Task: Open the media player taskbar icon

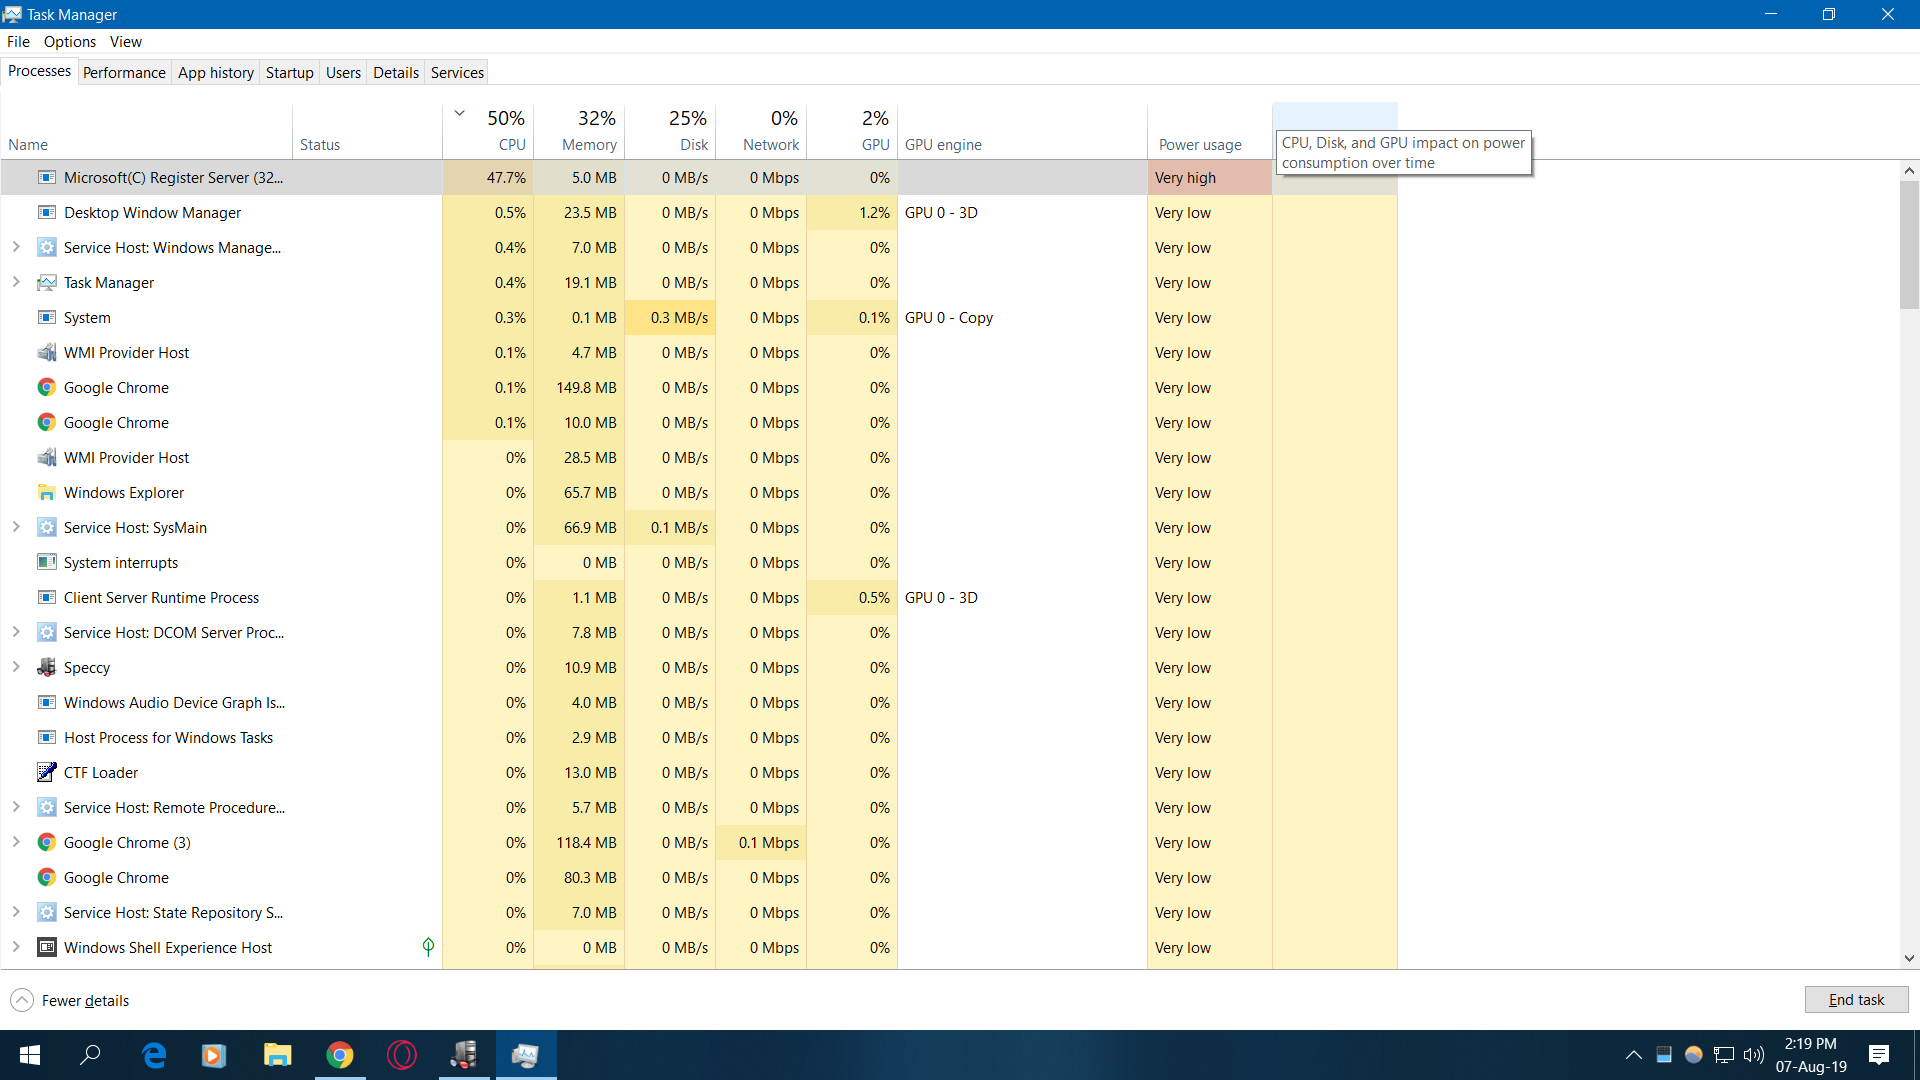Action: 214,1055
